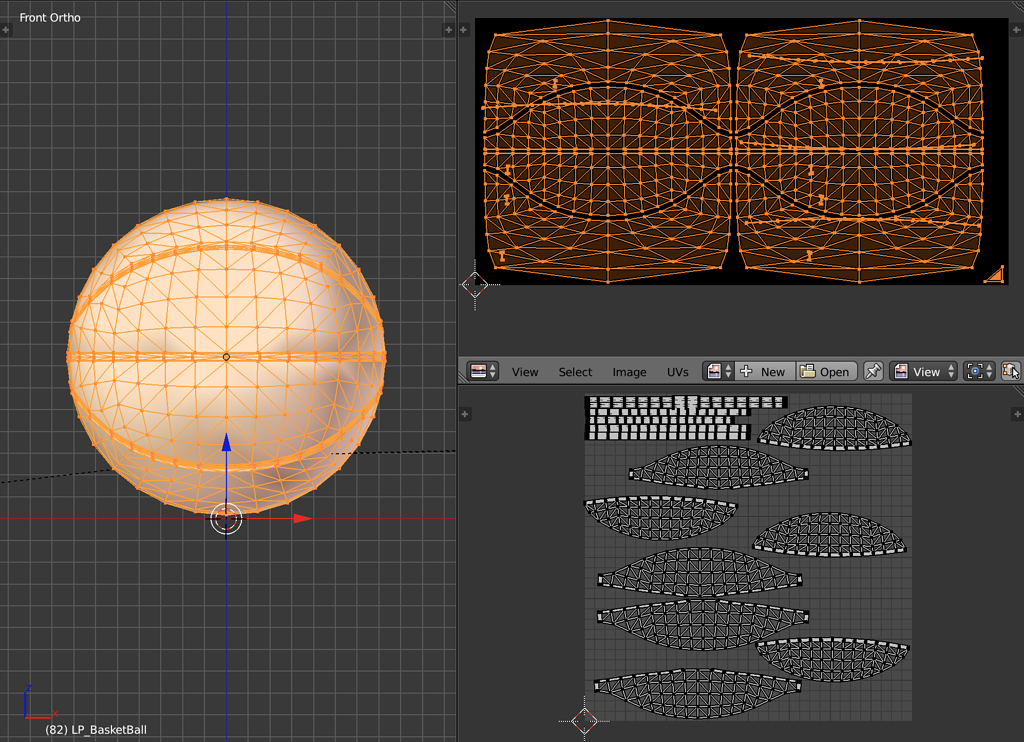The image size is (1024, 742).
Task: Enable Image Painting mode with the far-right header icon
Action: [x=1010, y=371]
